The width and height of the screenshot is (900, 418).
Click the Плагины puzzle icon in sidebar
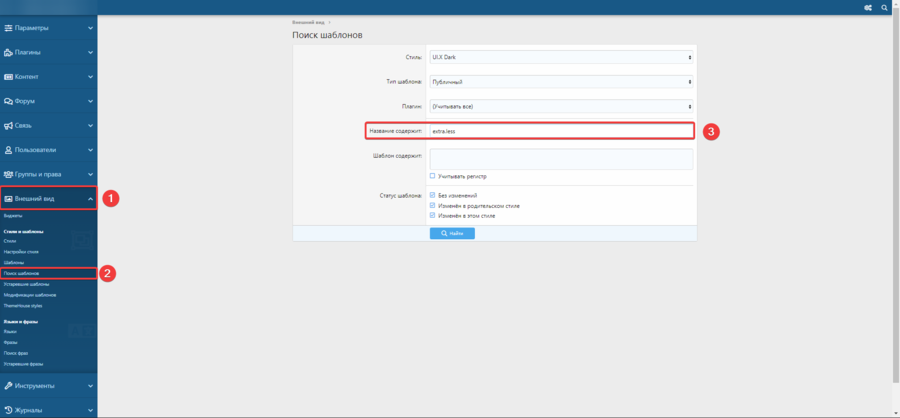point(9,52)
